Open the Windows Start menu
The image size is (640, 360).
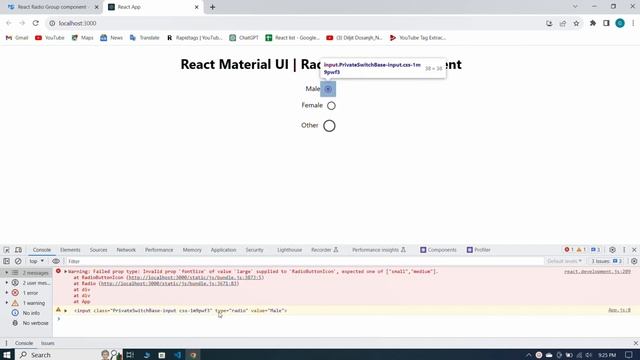click(7, 355)
